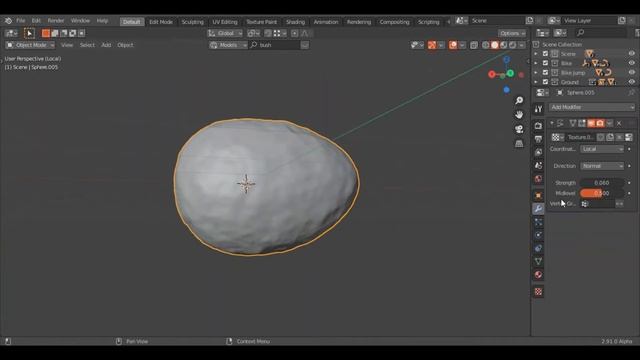
Task: Click the red X axis gizmo handle
Action: [x=492, y=74]
